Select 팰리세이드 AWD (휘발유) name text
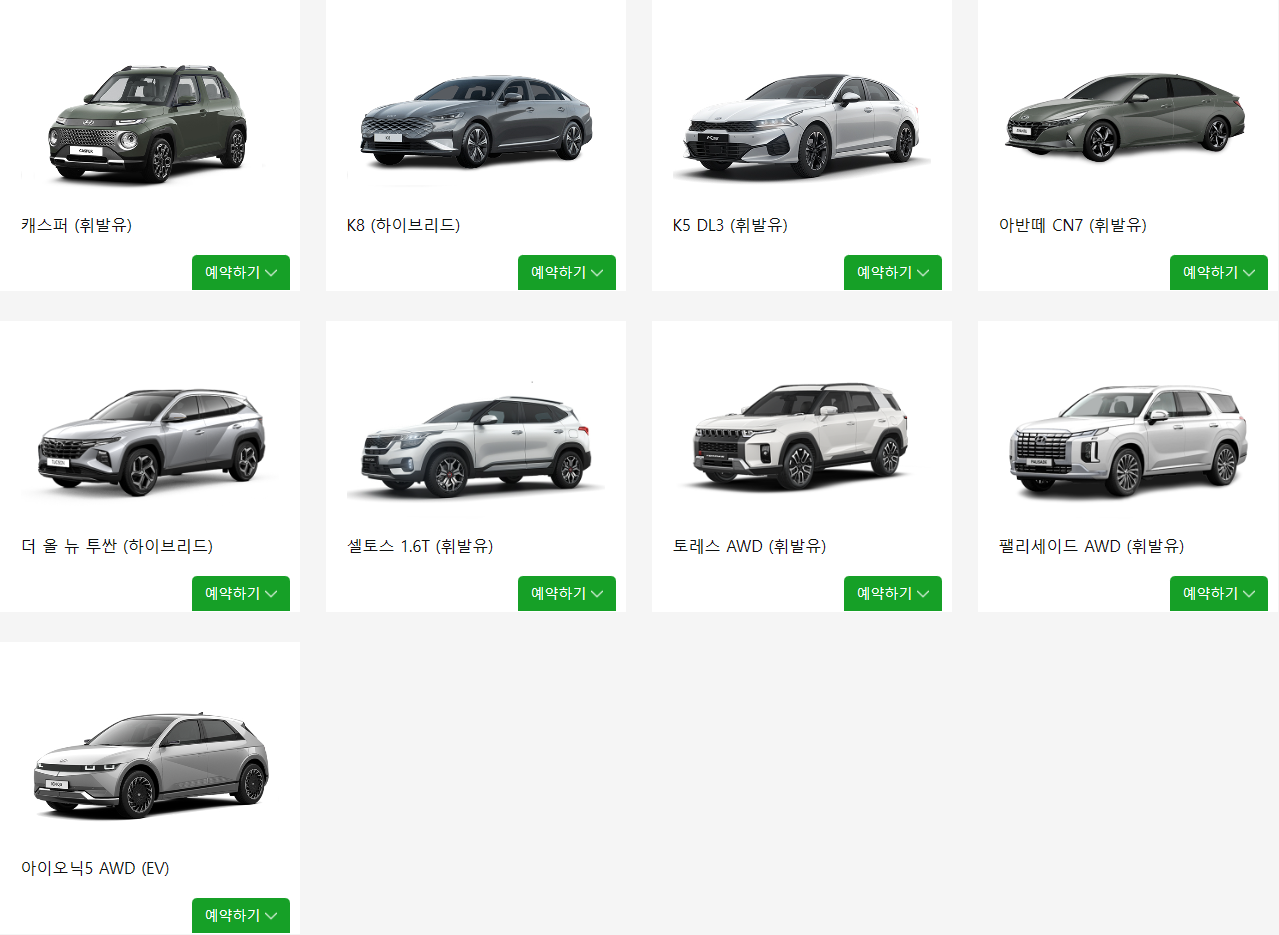This screenshot has height=935, width=1279. pos(1091,546)
